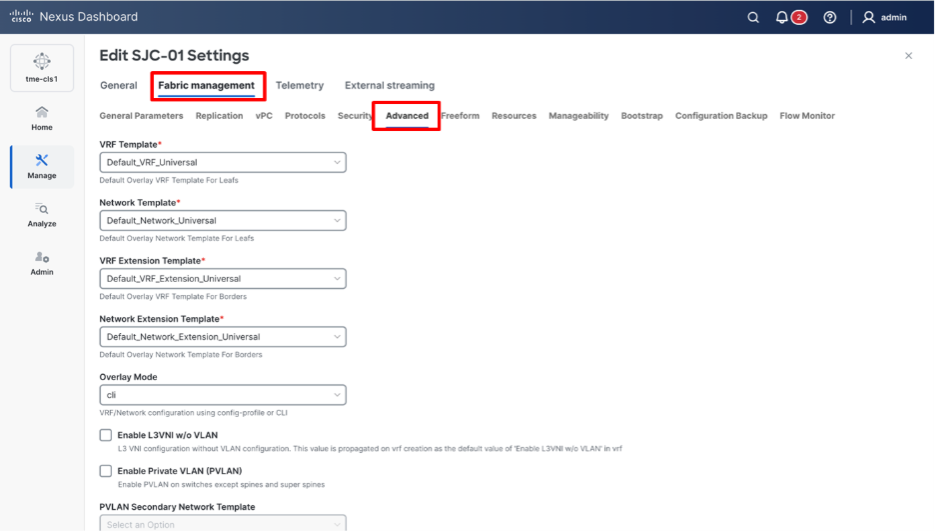This screenshot has height=532, width=936.
Task: Click 'Default Overlay VRF Template For Leafs' hint
Action: point(169,180)
